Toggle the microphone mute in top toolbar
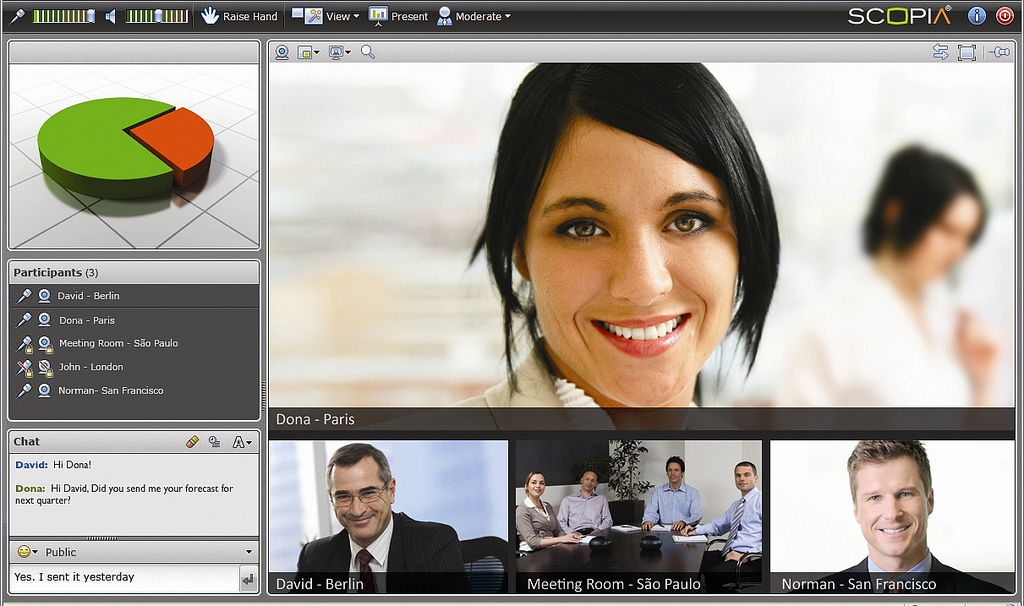This screenshot has width=1024, height=606. pos(18,16)
